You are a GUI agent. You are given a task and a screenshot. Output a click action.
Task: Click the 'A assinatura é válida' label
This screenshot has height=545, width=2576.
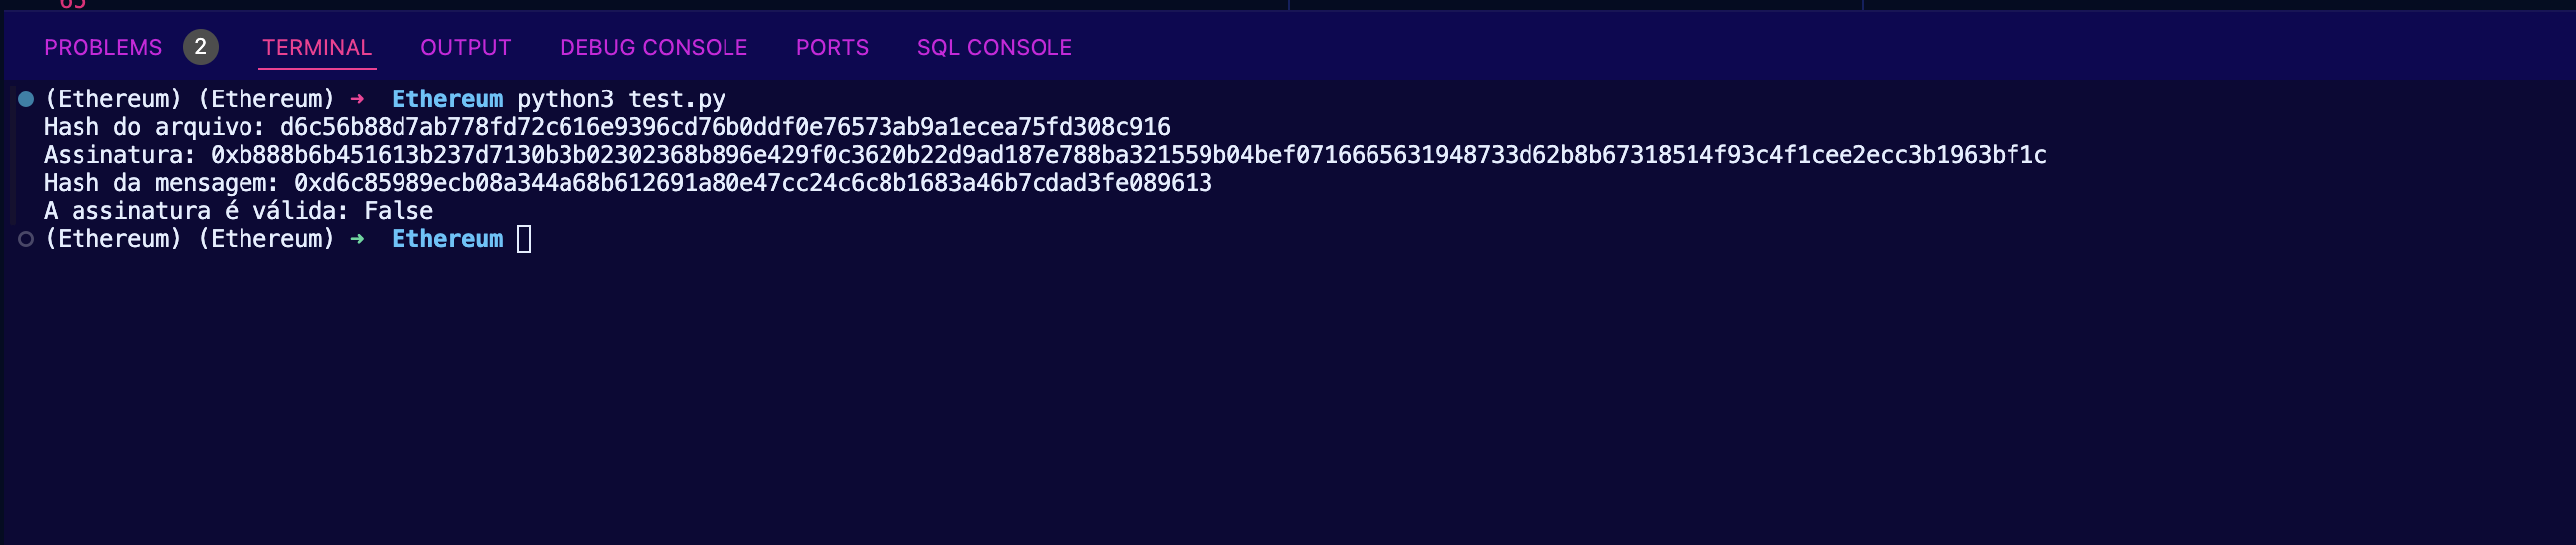pos(197,211)
